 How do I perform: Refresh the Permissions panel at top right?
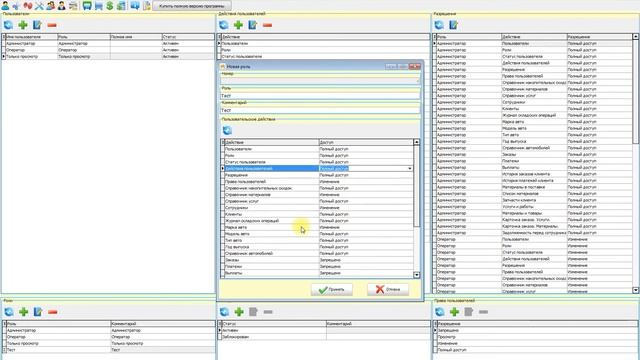[439, 25]
